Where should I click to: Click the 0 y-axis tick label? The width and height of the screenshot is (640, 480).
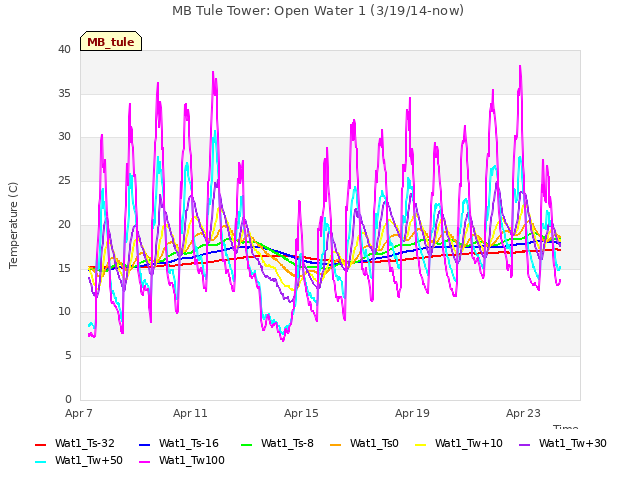pyautogui.click(x=68, y=399)
